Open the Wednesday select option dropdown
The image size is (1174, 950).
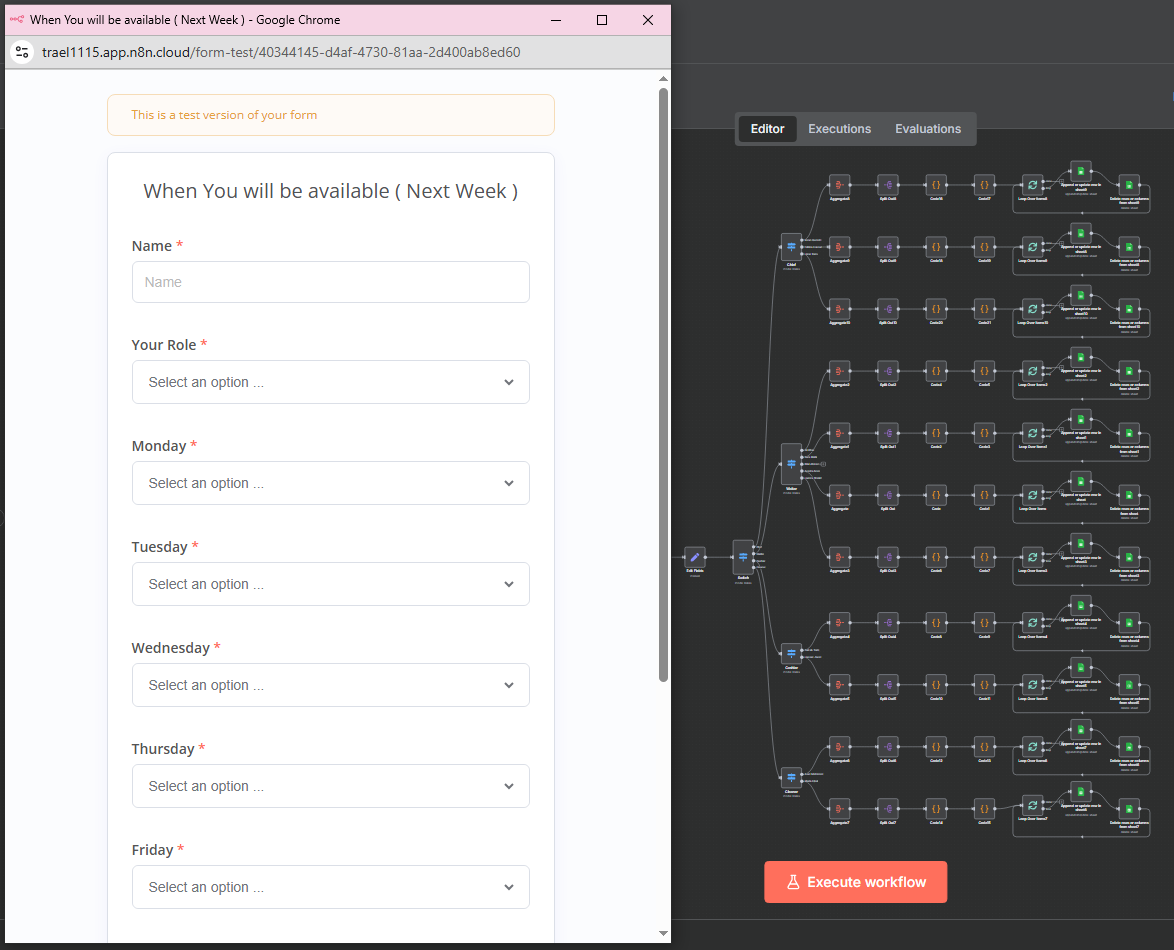(330, 686)
